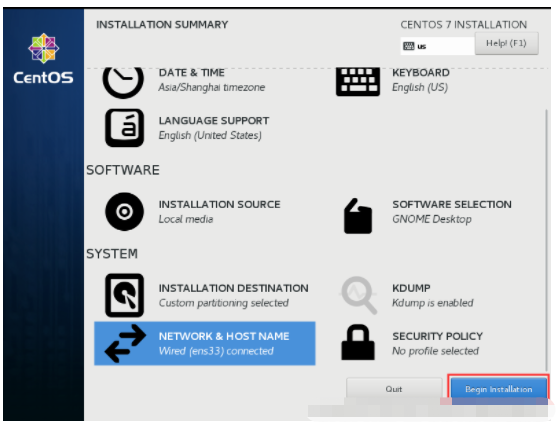The width and height of the screenshot is (558, 426).
Task: Select the Language Support icon
Action: [x=125, y=128]
